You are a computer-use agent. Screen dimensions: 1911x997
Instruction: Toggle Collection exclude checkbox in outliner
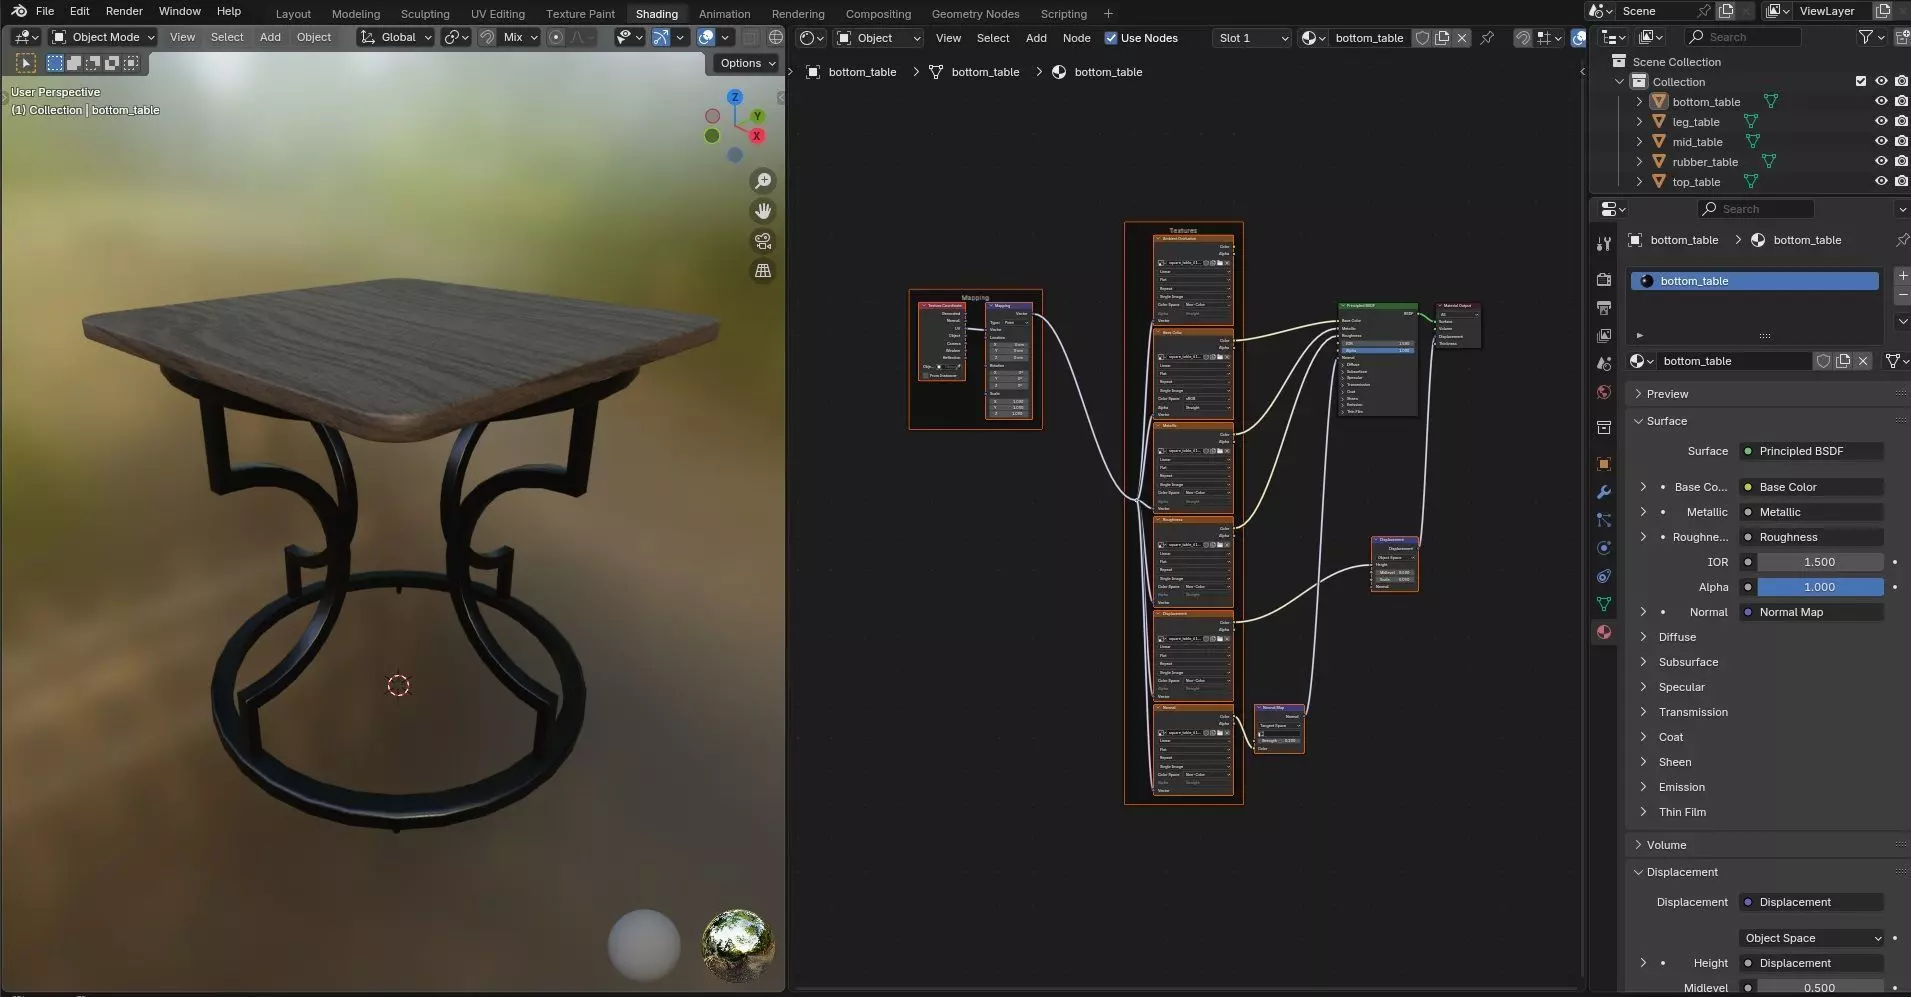[1861, 81]
